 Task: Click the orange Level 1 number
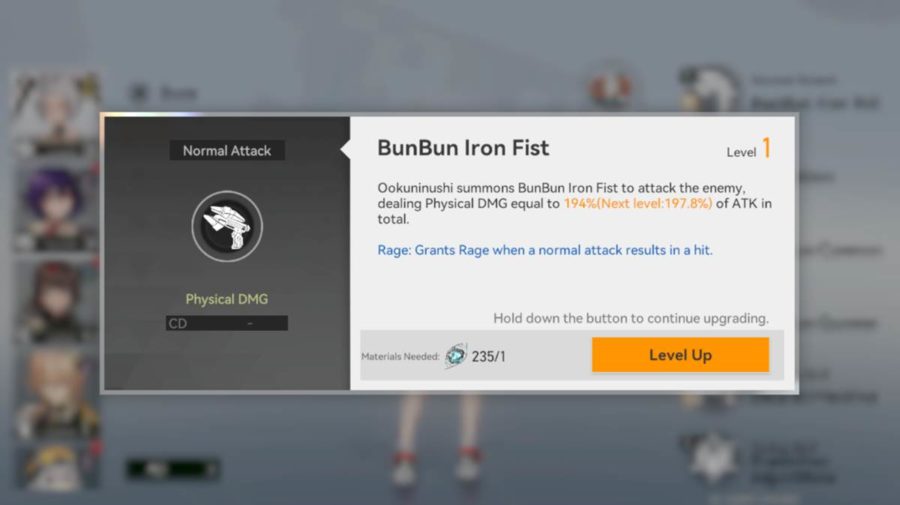click(766, 148)
